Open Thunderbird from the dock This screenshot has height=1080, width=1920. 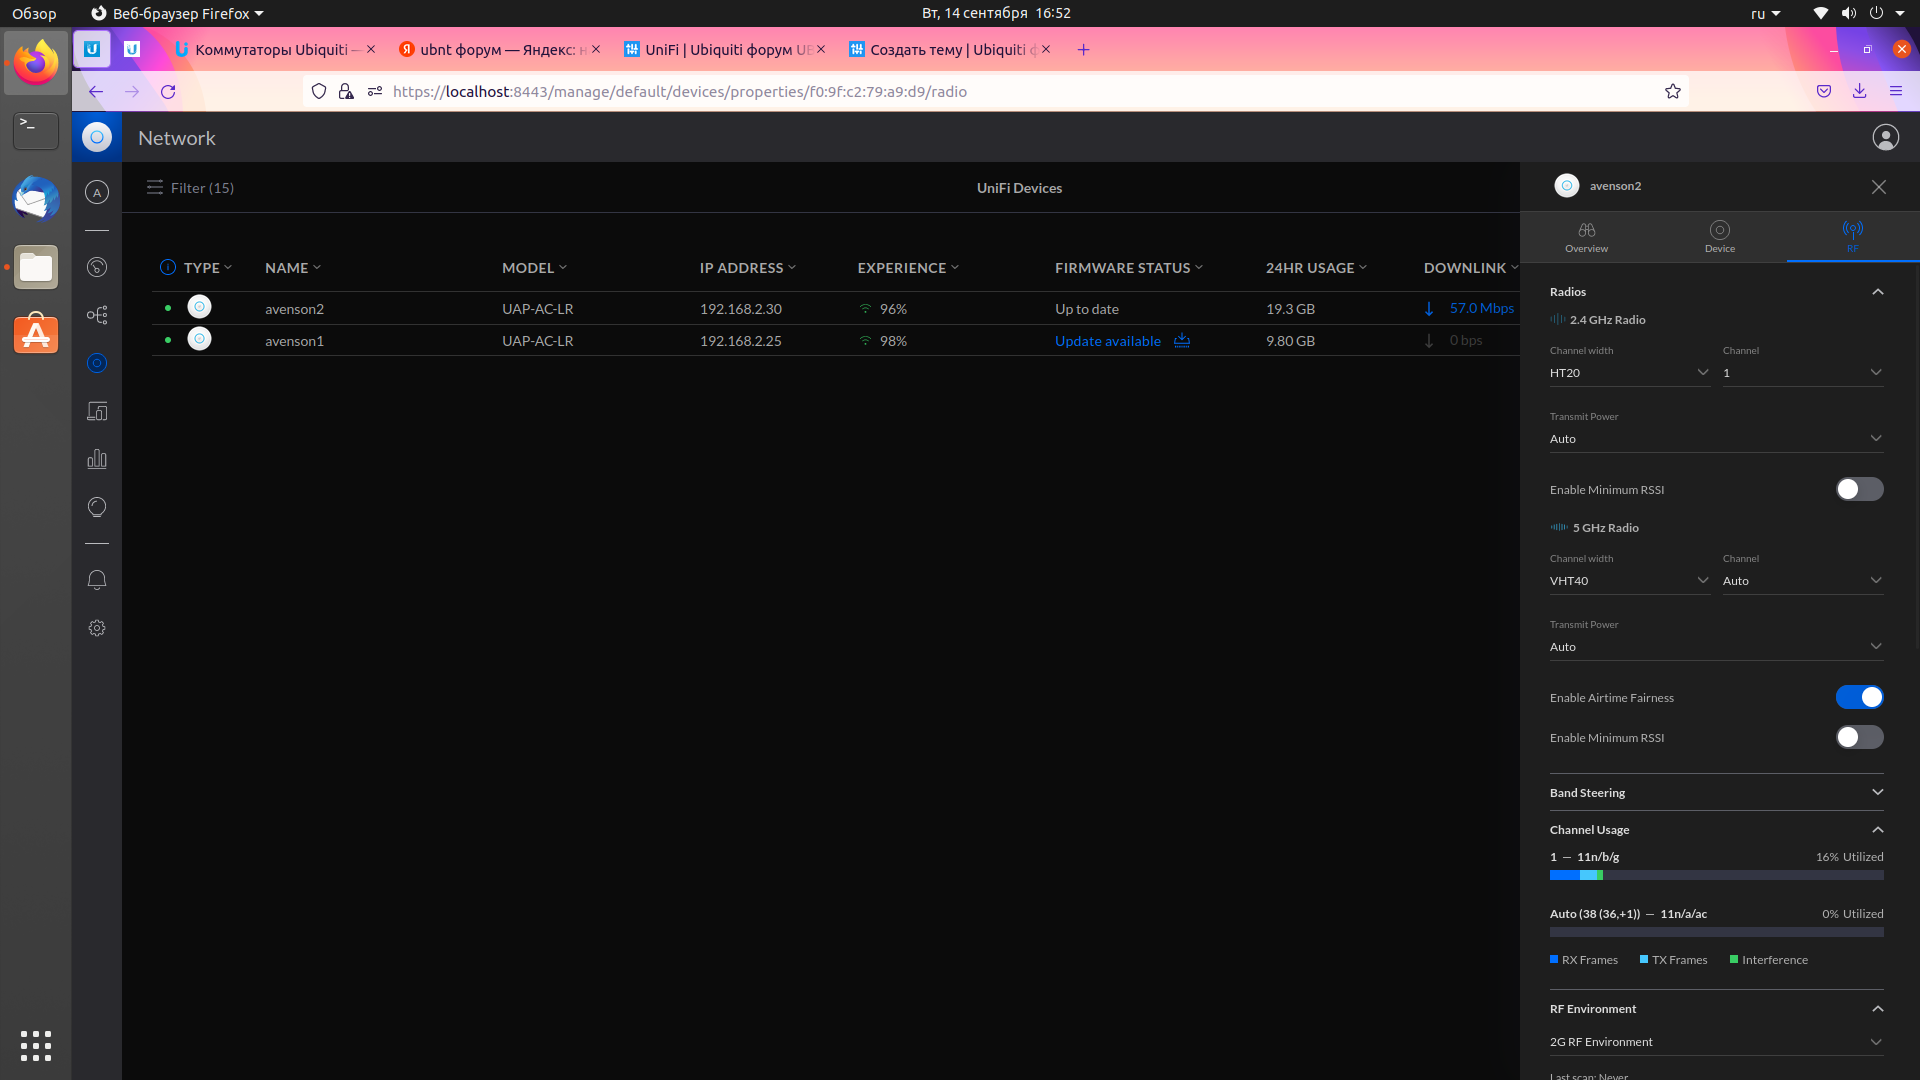click(x=36, y=199)
